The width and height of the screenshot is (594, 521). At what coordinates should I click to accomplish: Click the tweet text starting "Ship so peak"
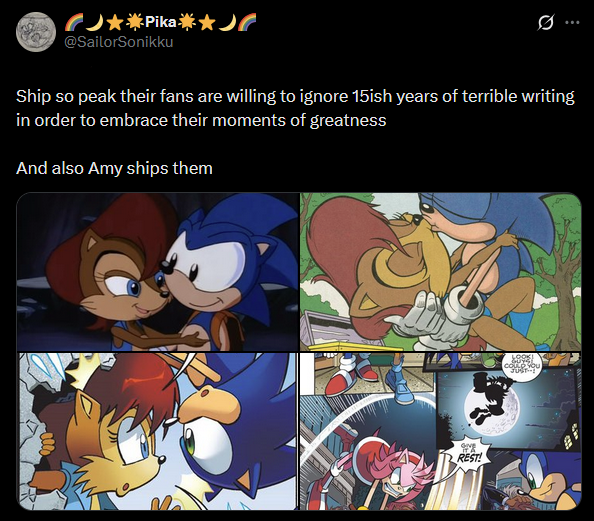click(295, 108)
